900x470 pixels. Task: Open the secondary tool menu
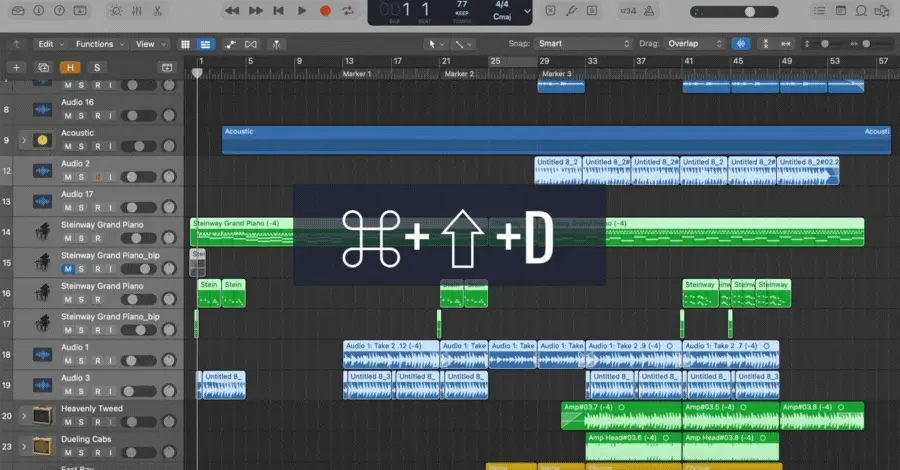click(x=463, y=44)
